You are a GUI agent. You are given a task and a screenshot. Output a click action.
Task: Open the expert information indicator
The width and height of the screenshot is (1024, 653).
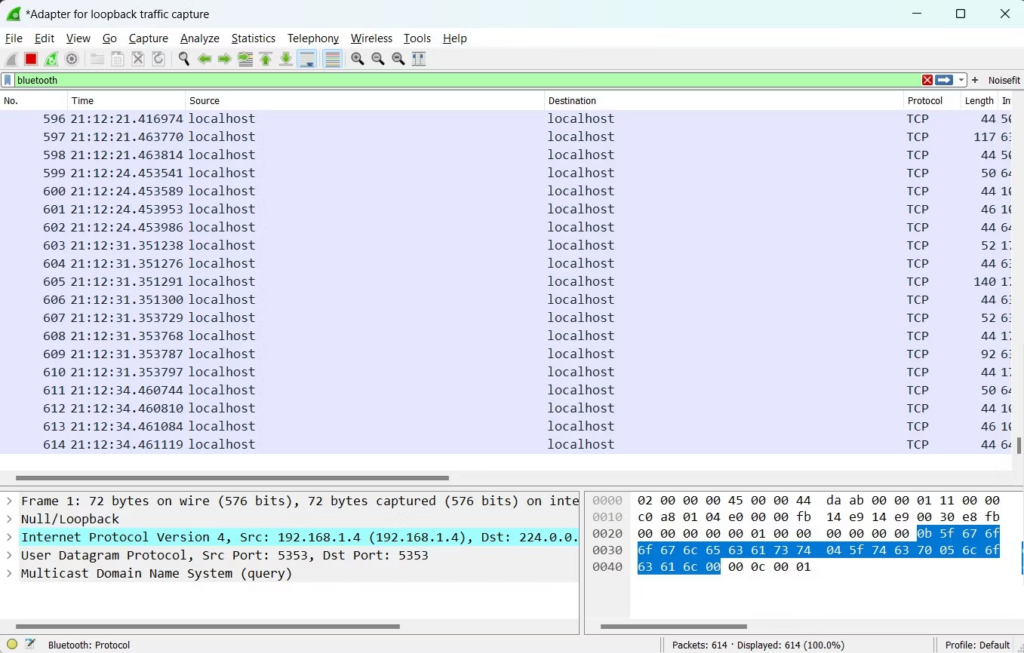10,645
